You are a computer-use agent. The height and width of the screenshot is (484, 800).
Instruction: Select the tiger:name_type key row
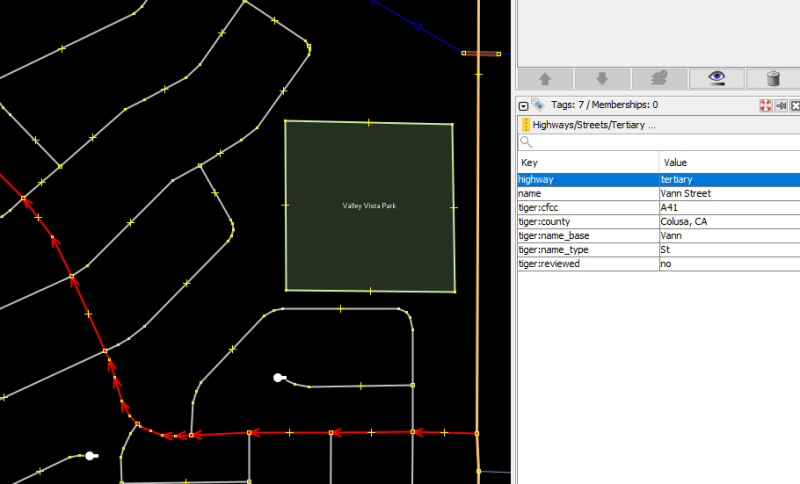point(589,250)
